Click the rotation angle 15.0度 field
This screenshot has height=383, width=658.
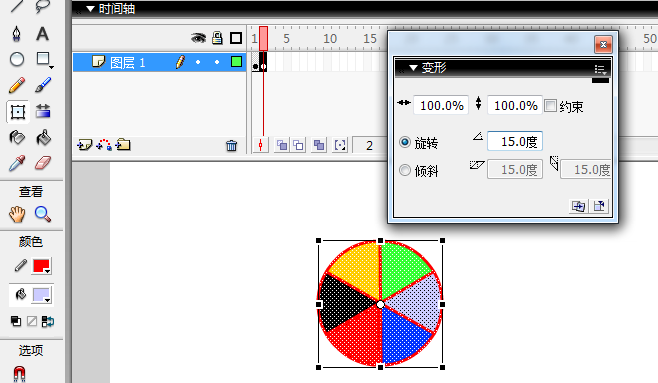click(x=515, y=141)
